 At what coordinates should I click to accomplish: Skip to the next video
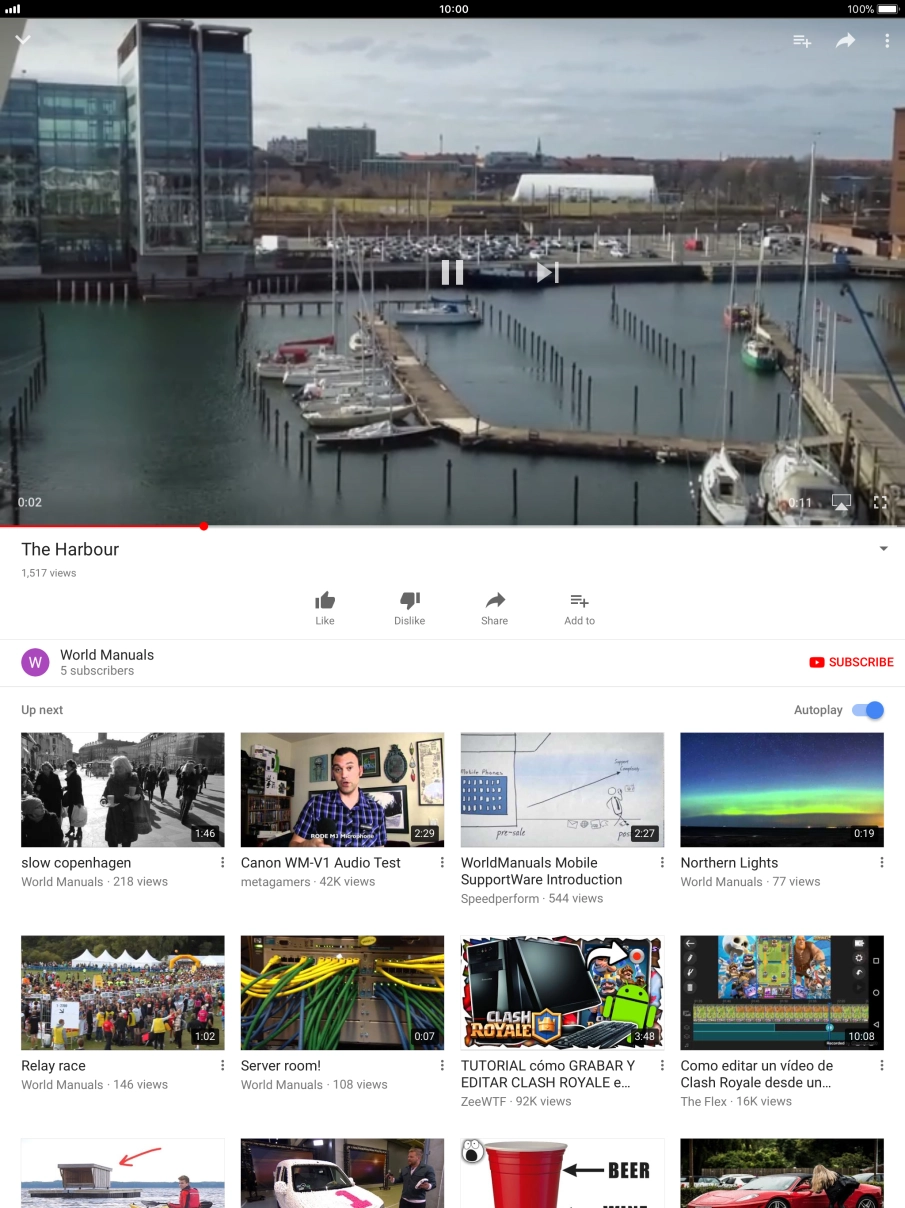547,272
